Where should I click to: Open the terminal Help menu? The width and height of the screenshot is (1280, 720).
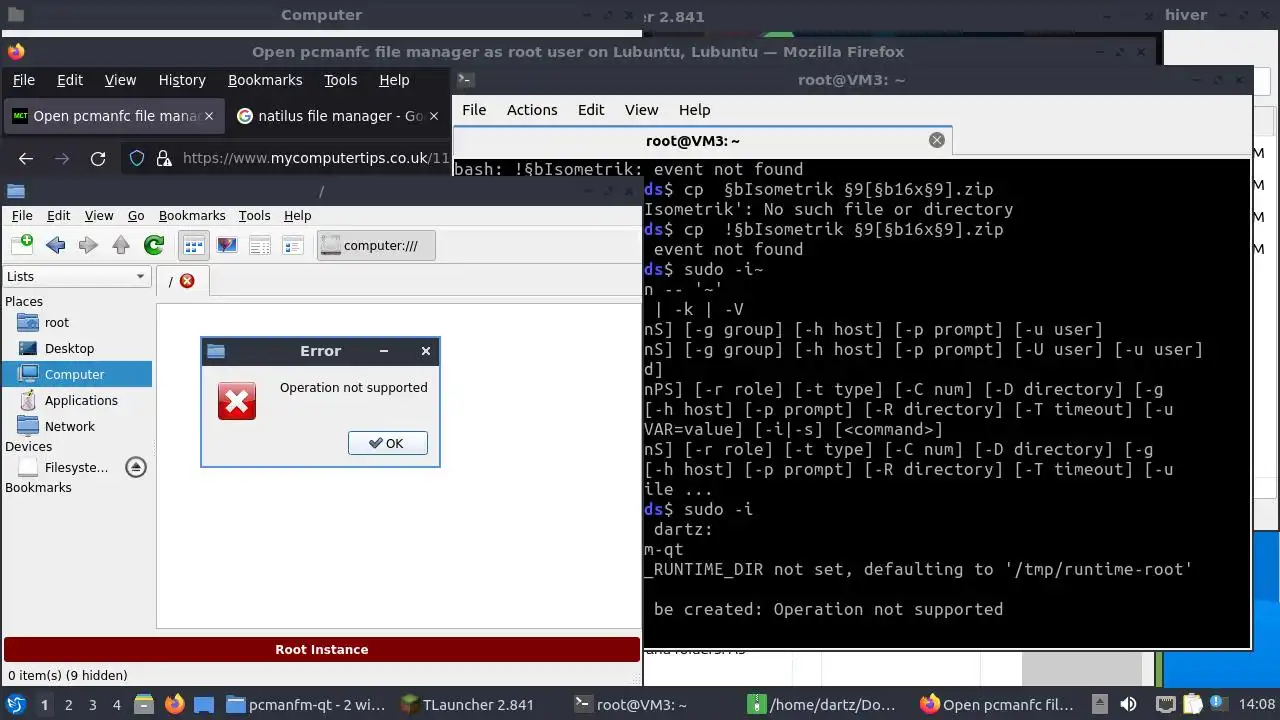pos(694,110)
